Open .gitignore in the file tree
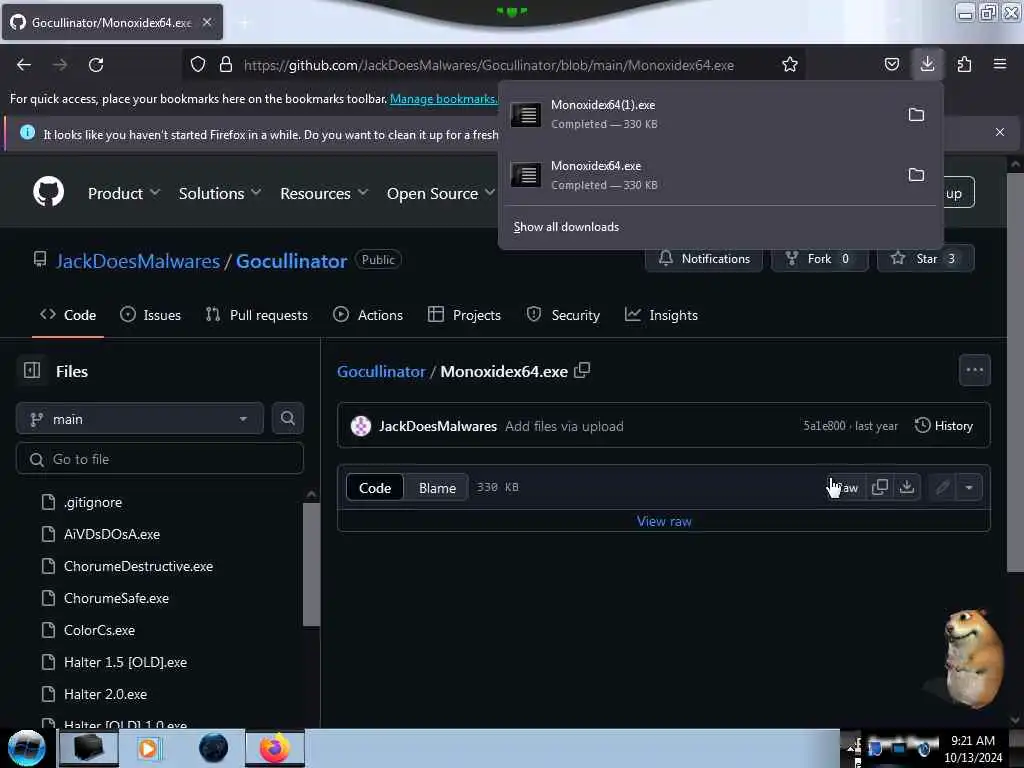The image size is (1024, 768). [x=93, y=502]
